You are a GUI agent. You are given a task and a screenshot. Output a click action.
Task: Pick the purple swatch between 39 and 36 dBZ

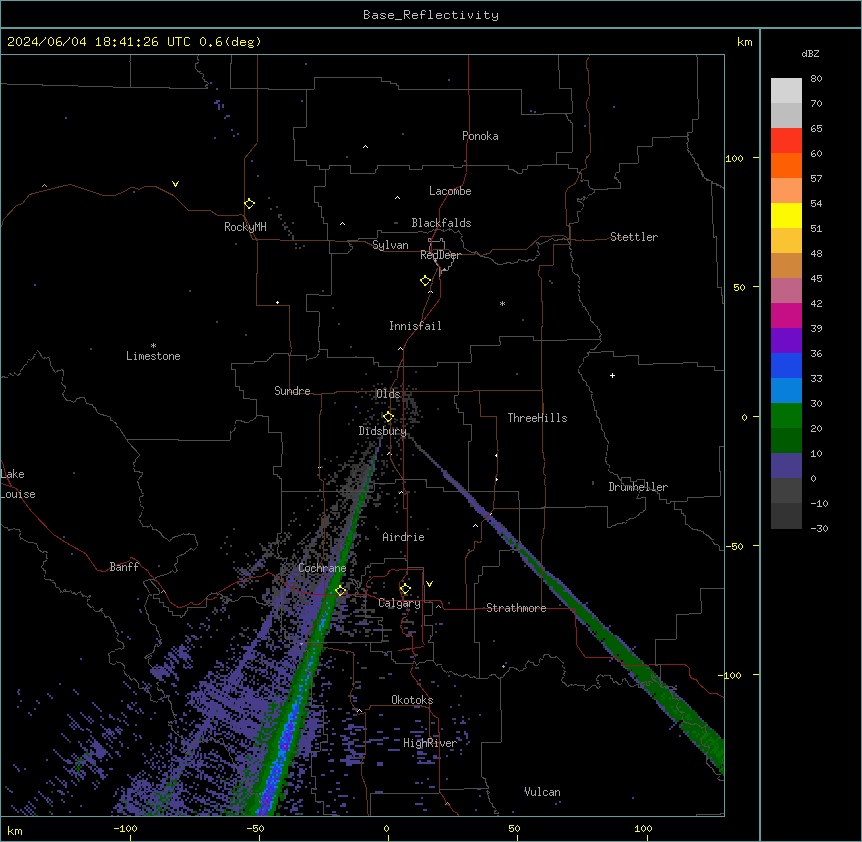[786, 341]
